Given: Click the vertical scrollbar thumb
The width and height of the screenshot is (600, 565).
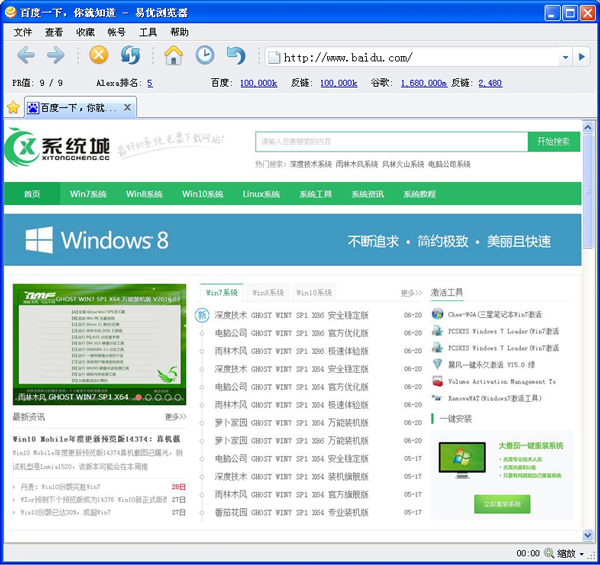Looking at the screenshot, I should click(x=588, y=191).
